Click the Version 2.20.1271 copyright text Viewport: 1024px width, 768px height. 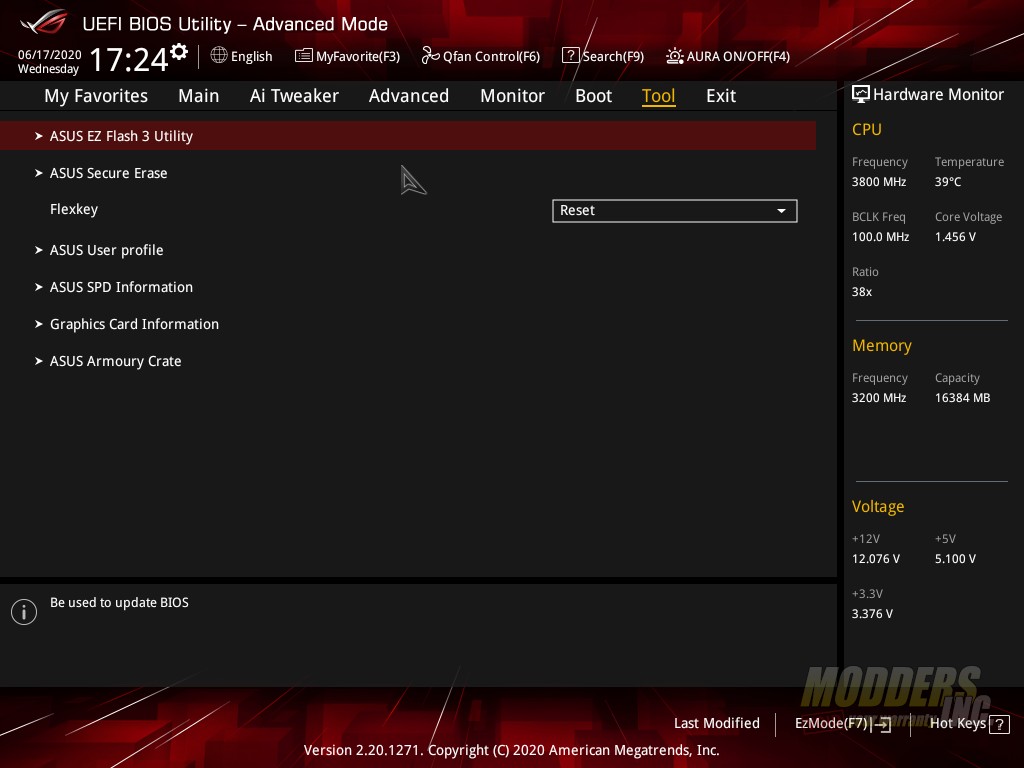tap(511, 750)
